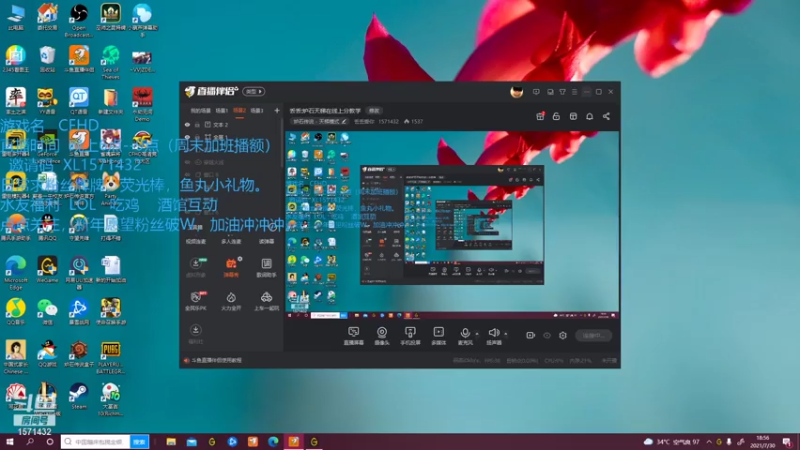Viewport: 800px width, 450px height.
Task: Open 多人连麦 multi-person co-stream
Action: (x=231, y=241)
